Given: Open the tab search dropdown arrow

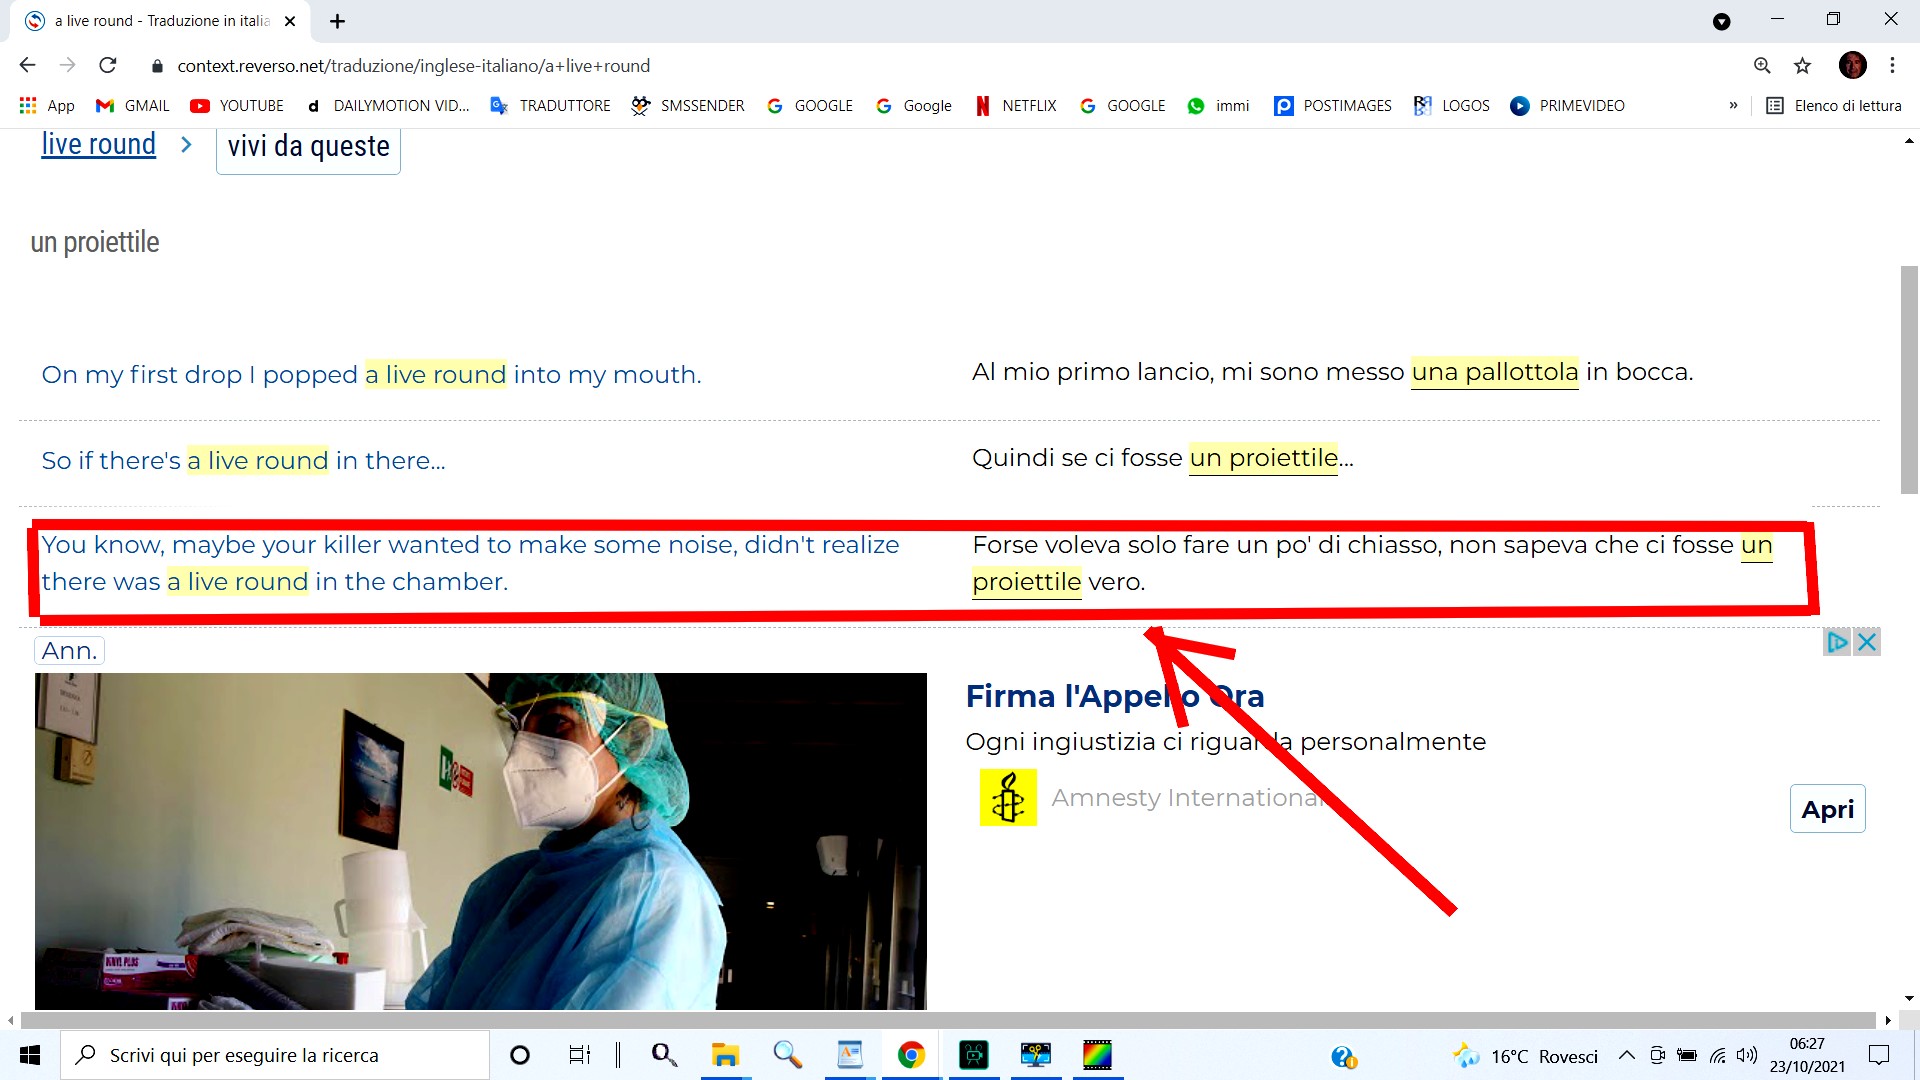Looking at the screenshot, I should tap(1721, 22).
